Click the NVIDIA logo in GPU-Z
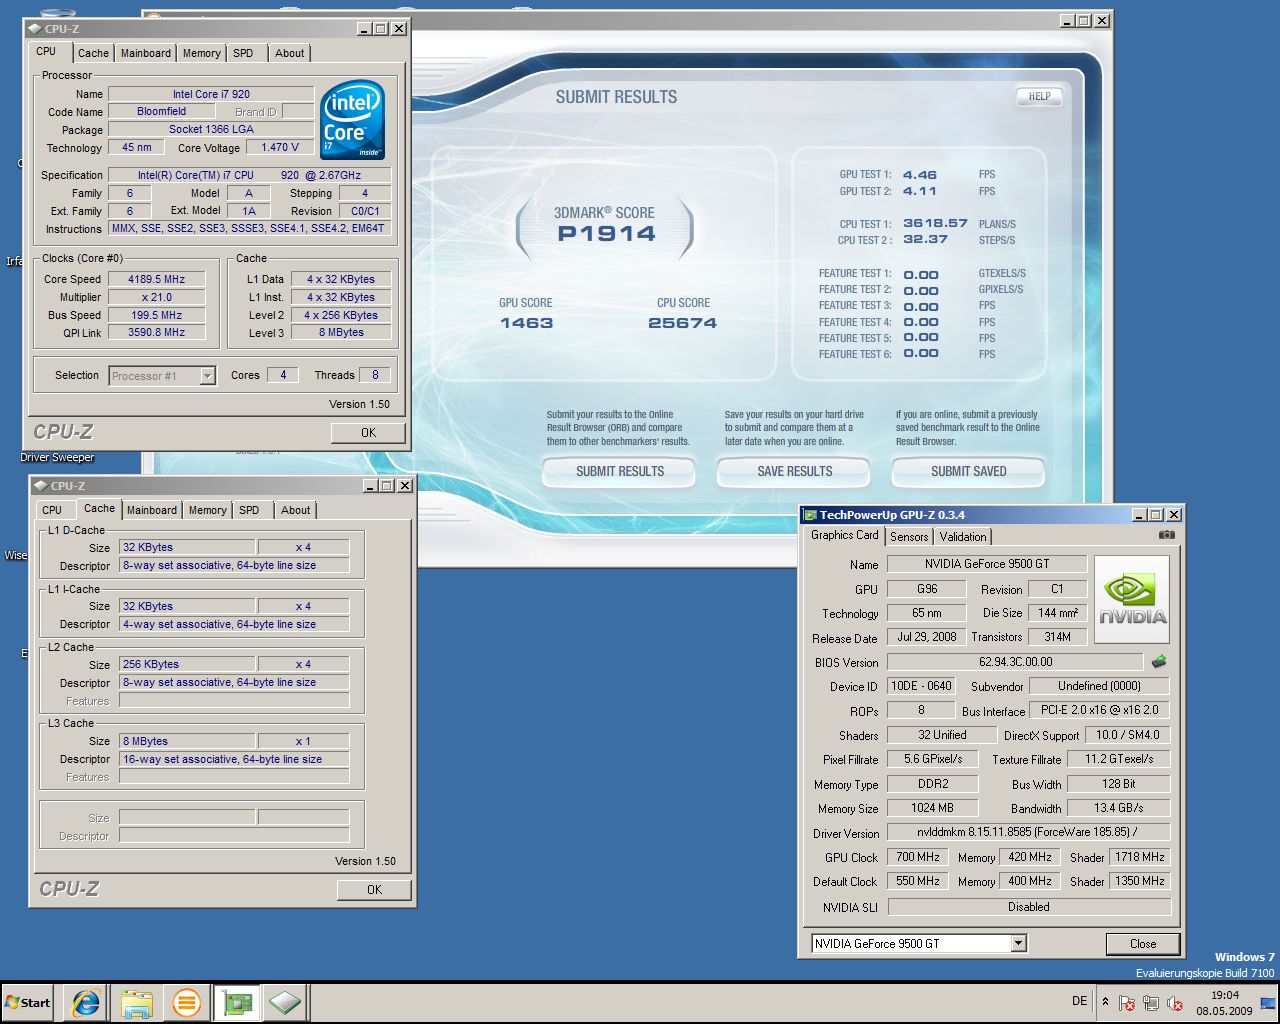This screenshot has width=1280, height=1024. point(1132,599)
